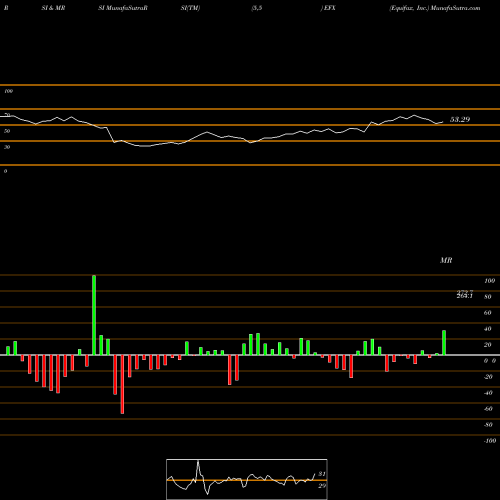500x500 pixels.
Task: Click the 30 label on RSI axis
Action: 7,147
